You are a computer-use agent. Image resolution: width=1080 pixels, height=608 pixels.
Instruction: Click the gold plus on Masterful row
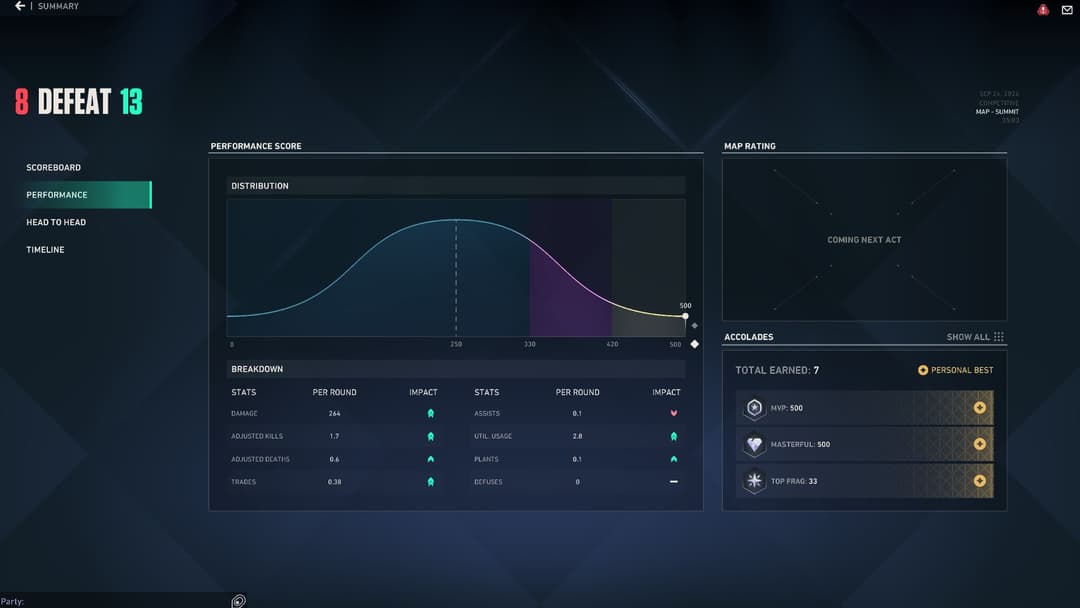979,444
